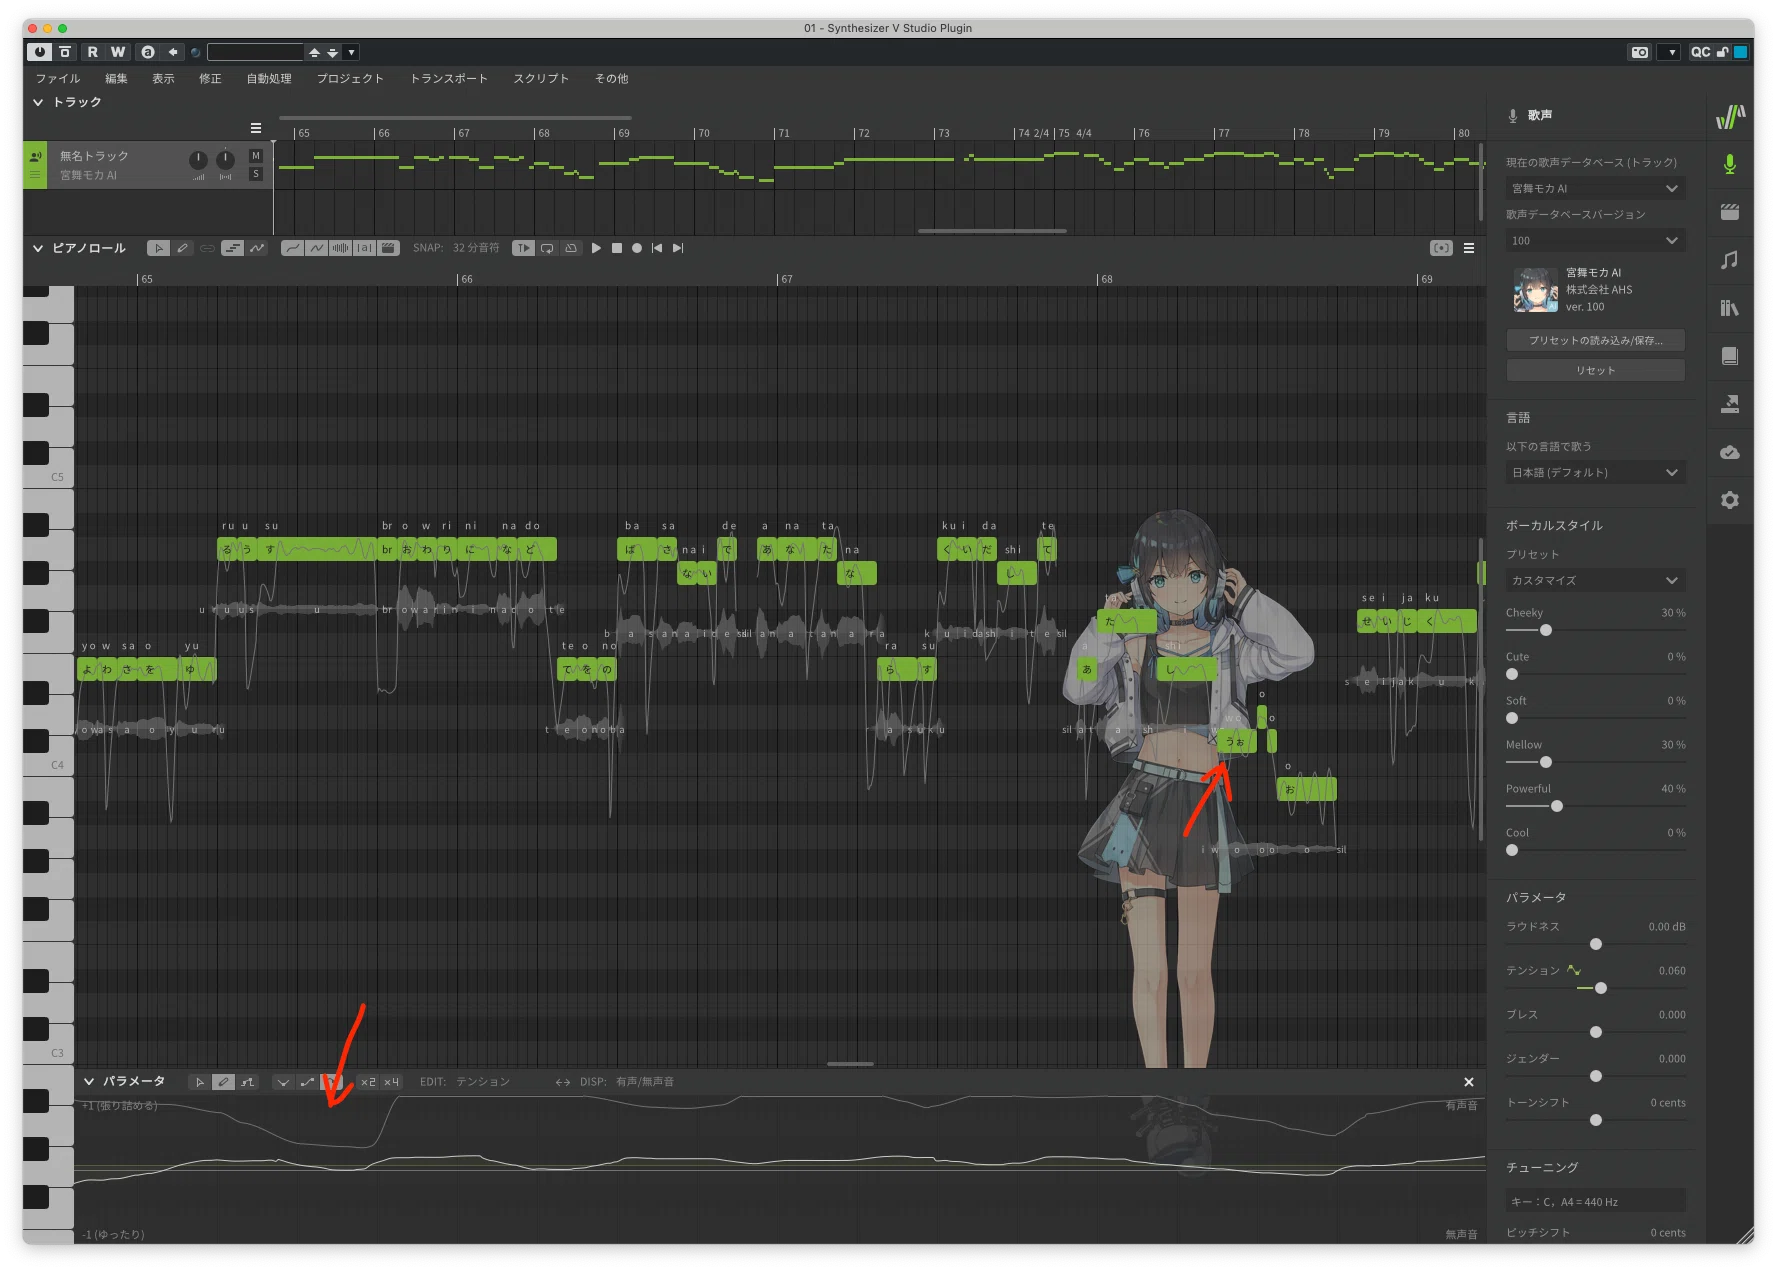The image size is (1777, 1271).
Task: Mute the track using the M button
Action: click(x=256, y=156)
